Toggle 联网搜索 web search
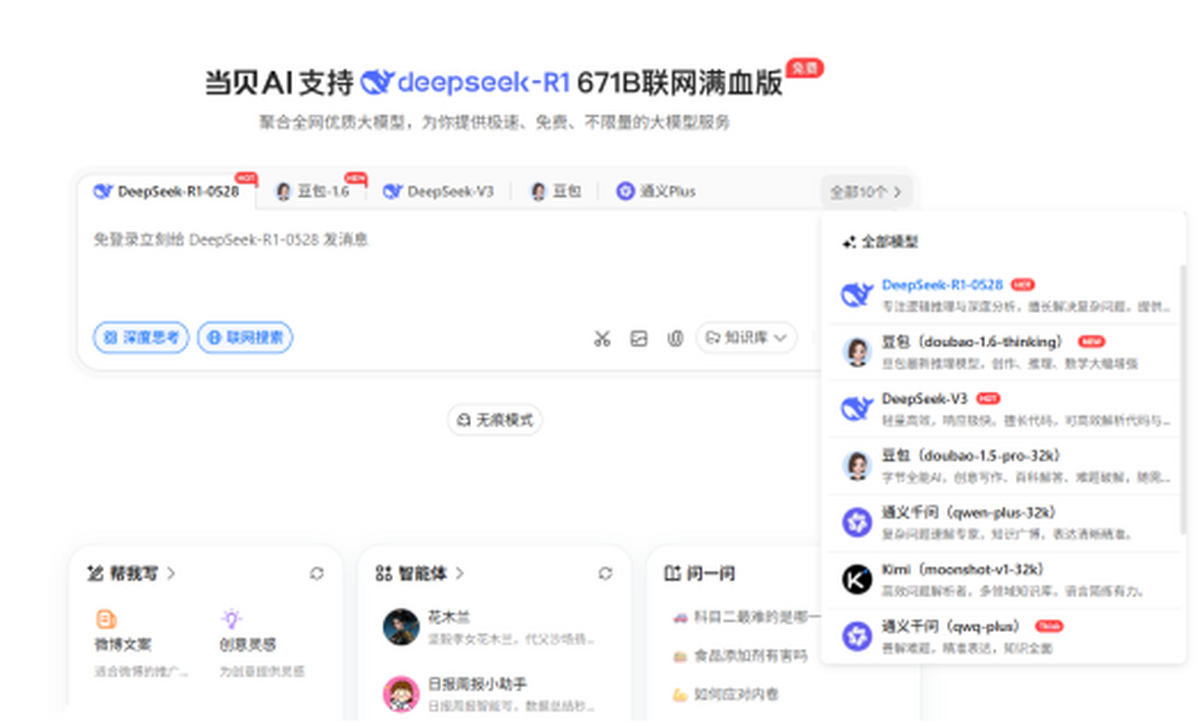This screenshot has width=1200, height=723. click(245, 338)
